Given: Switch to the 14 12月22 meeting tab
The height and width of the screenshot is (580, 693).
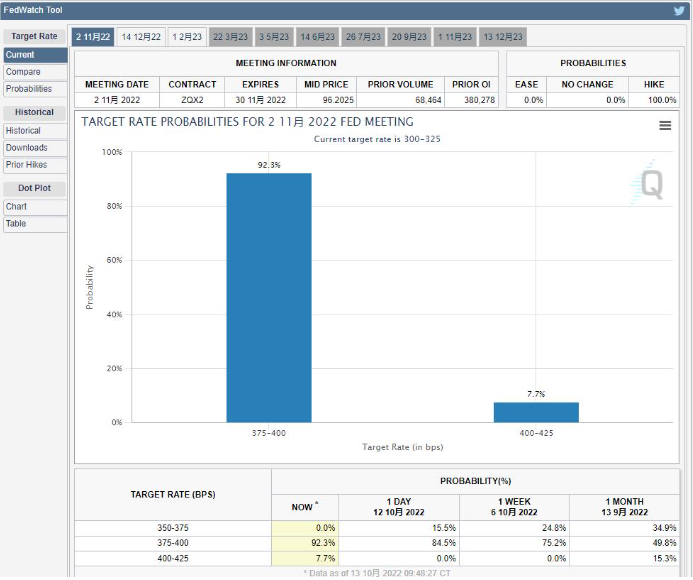Looking at the screenshot, I should (141, 37).
